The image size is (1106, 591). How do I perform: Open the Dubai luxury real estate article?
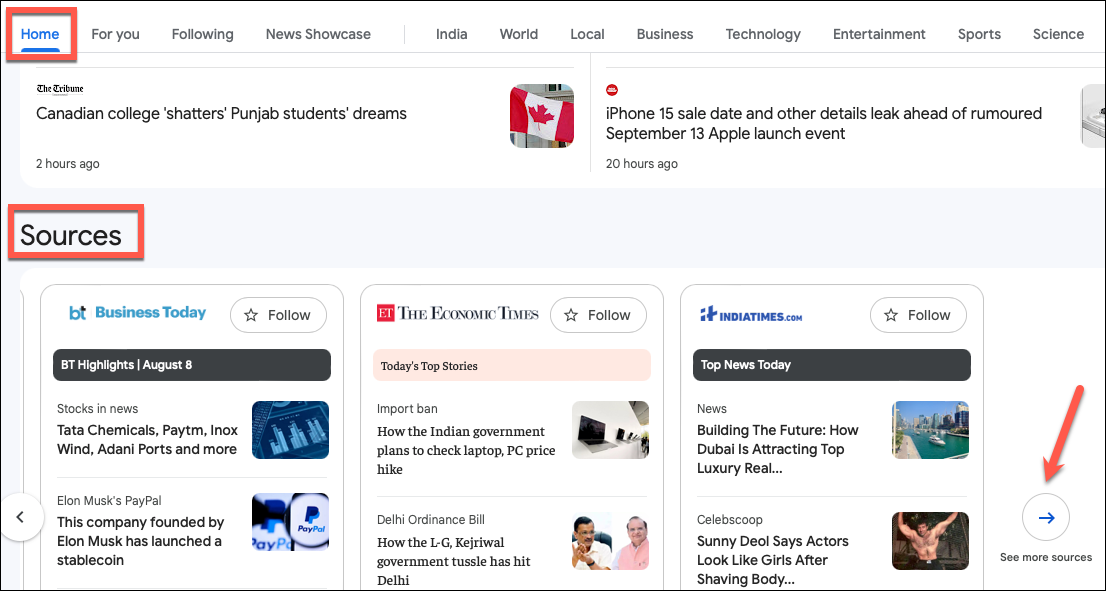[x=777, y=449]
